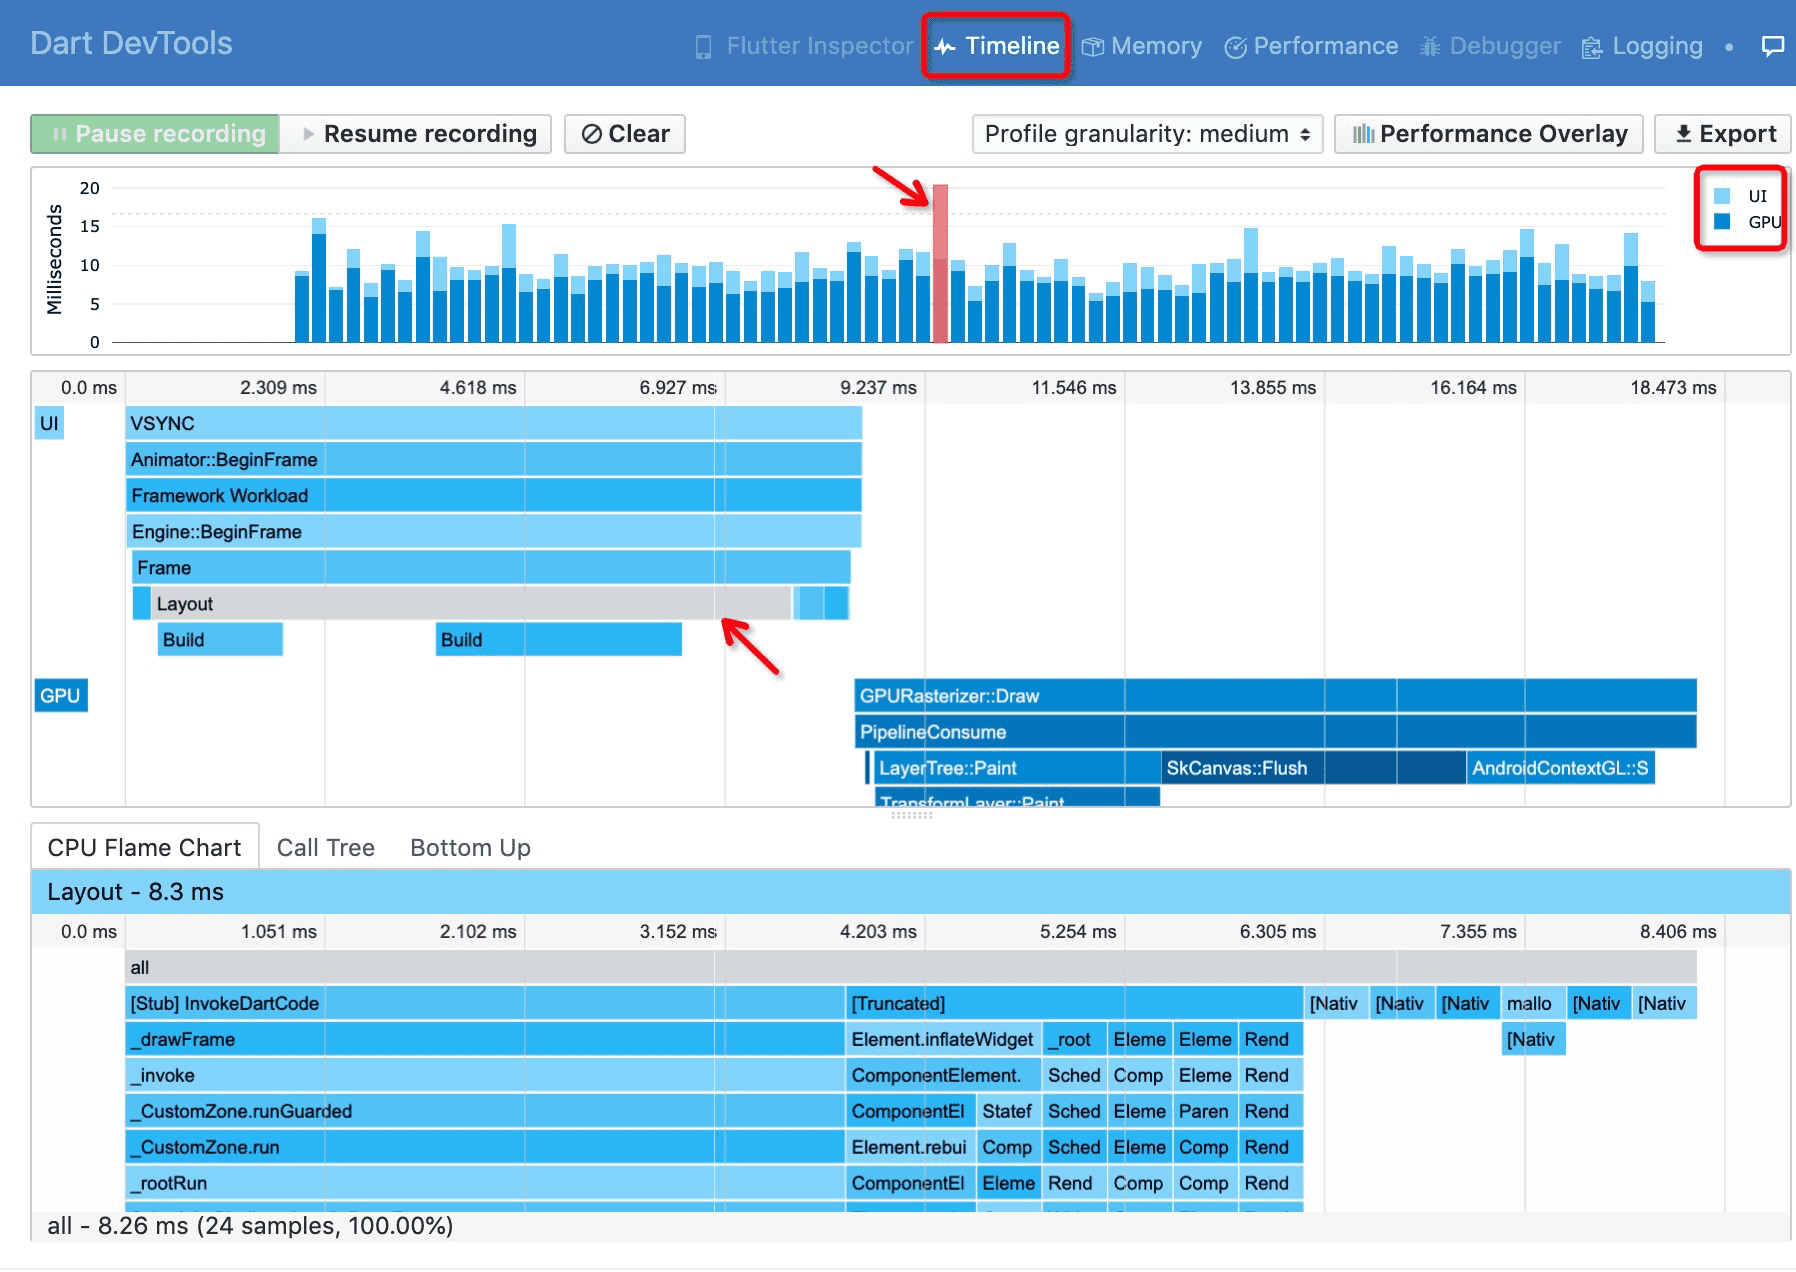The height and width of the screenshot is (1272, 1796).
Task: Click the UI legend color swatch
Action: tap(1722, 196)
